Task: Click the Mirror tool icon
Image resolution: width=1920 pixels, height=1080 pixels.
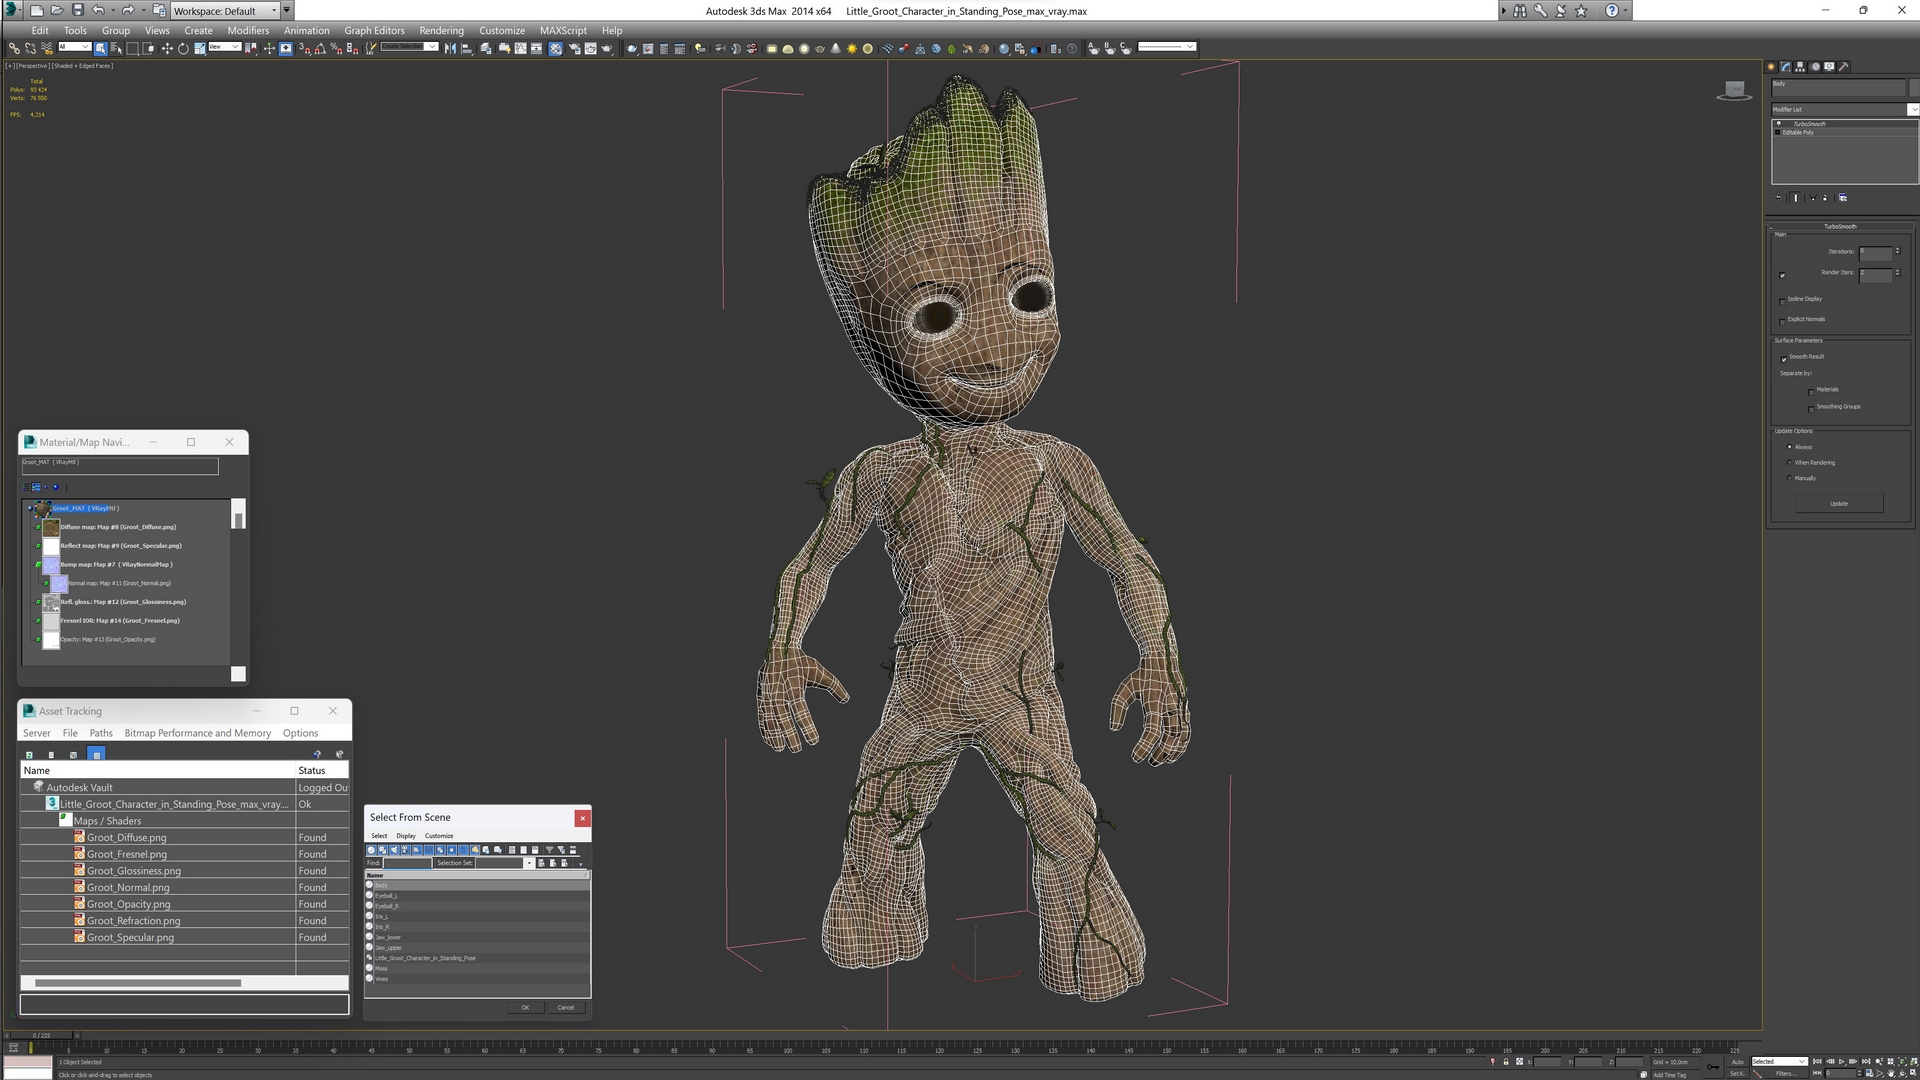Action: coord(450,48)
